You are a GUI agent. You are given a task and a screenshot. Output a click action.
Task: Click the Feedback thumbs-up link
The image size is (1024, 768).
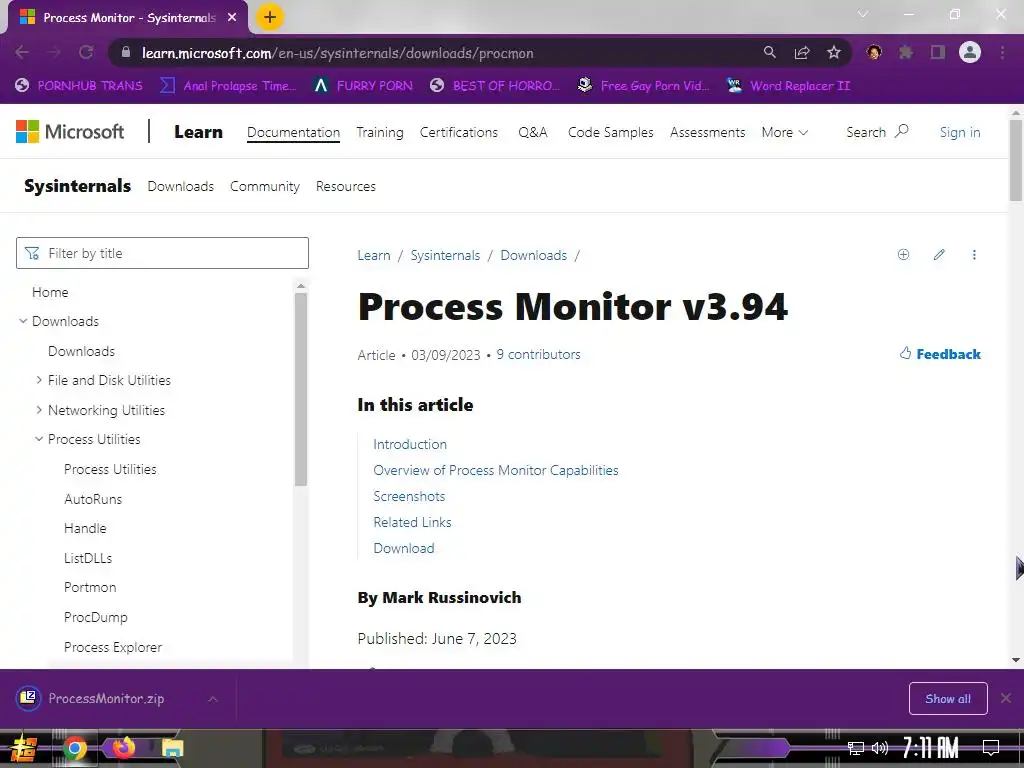pyautogui.click(x=940, y=354)
